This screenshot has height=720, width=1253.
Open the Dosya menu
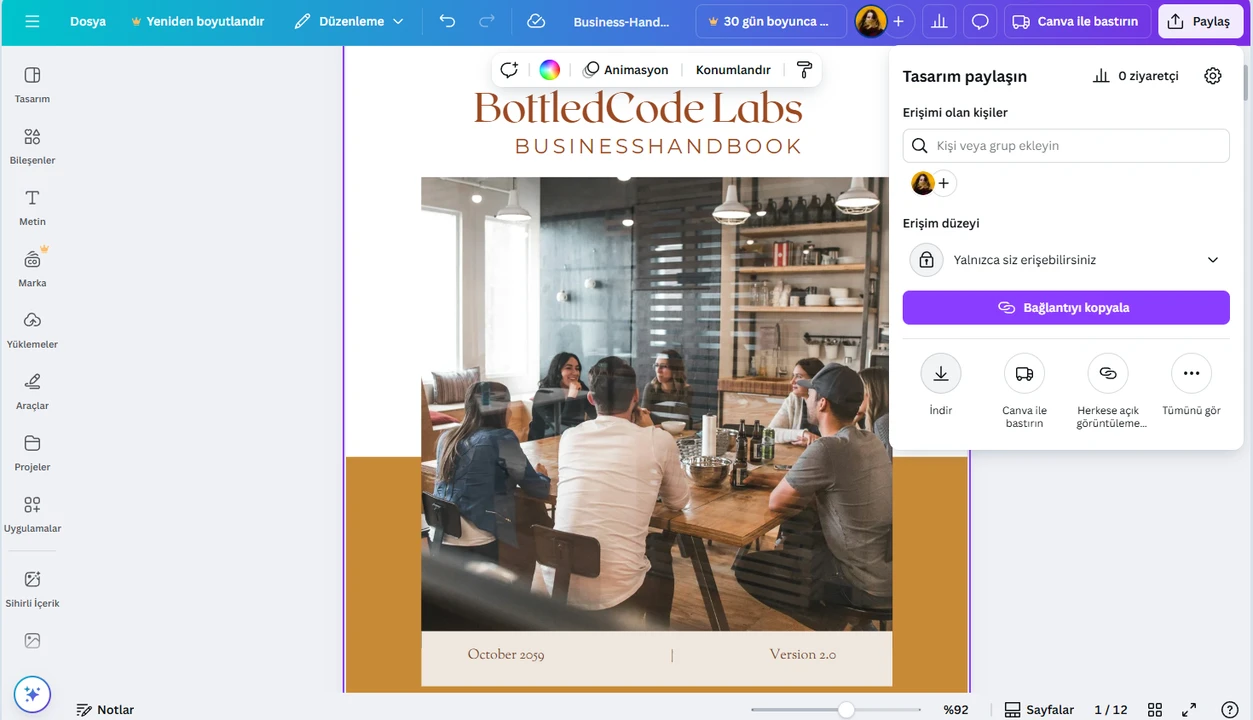[88, 21]
